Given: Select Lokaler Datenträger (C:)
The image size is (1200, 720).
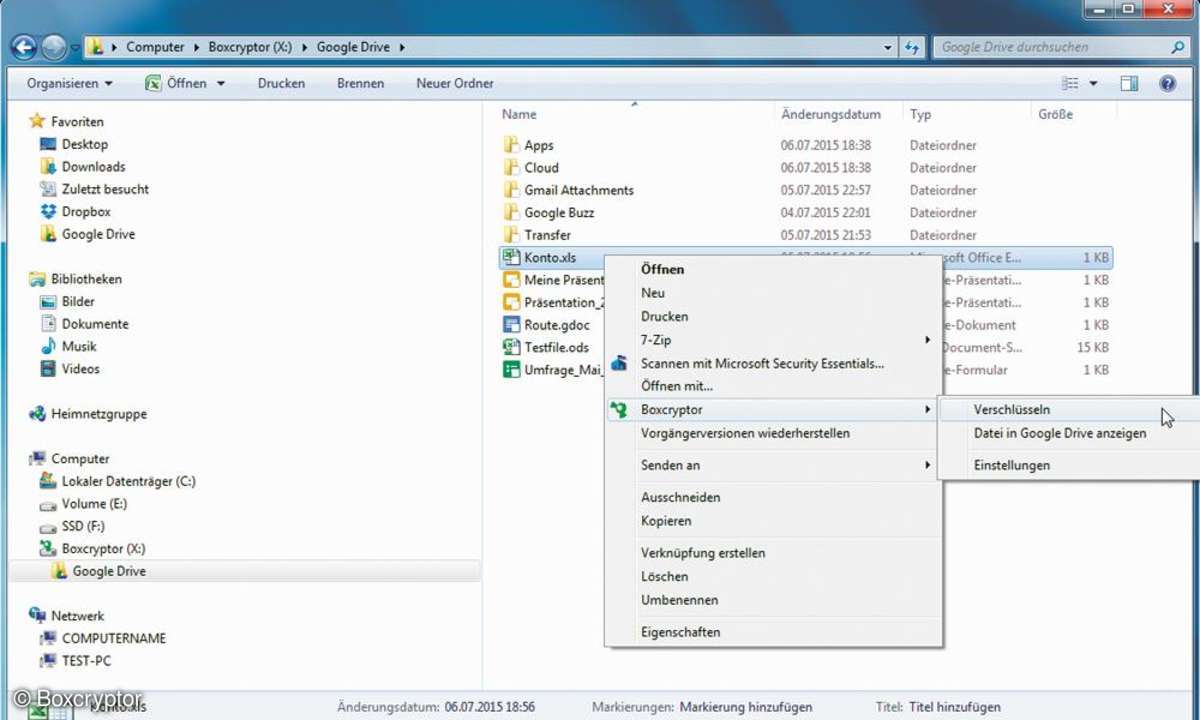Looking at the screenshot, I should (128, 481).
